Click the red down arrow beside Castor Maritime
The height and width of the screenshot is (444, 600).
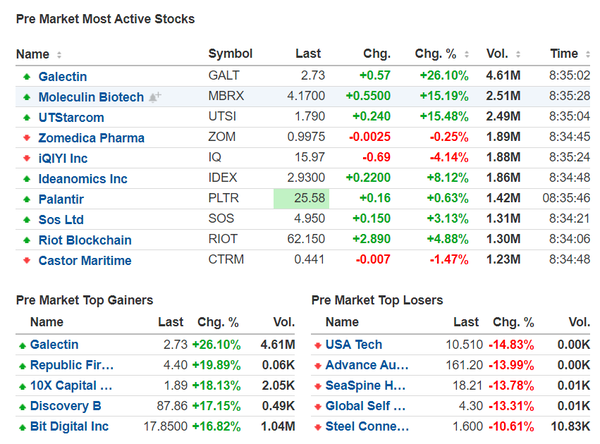(x=26, y=261)
